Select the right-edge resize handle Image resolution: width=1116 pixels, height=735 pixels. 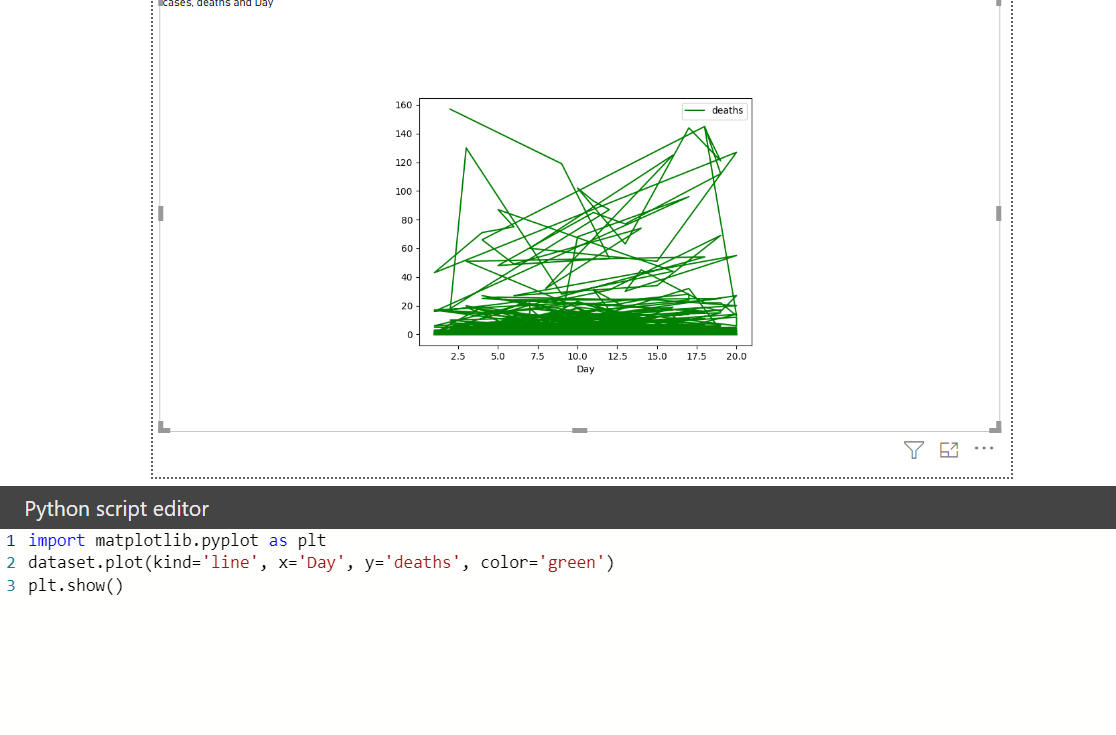pyautogui.click(x=999, y=213)
